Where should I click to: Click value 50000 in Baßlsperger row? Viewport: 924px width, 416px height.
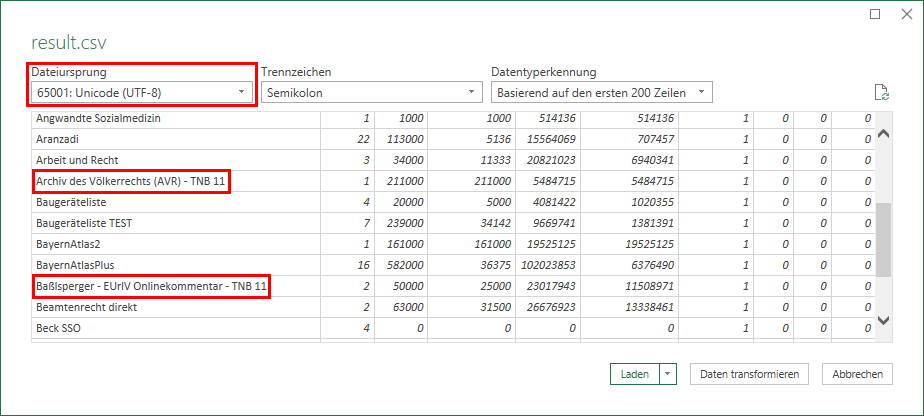(x=408, y=286)
